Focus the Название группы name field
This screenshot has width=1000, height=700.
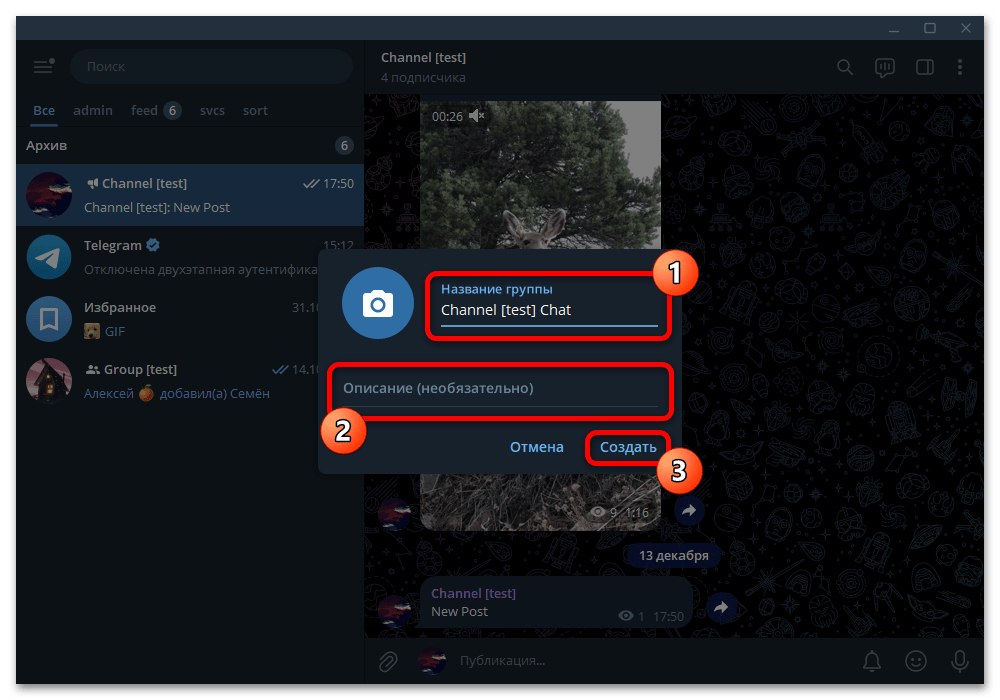point(548,306)
